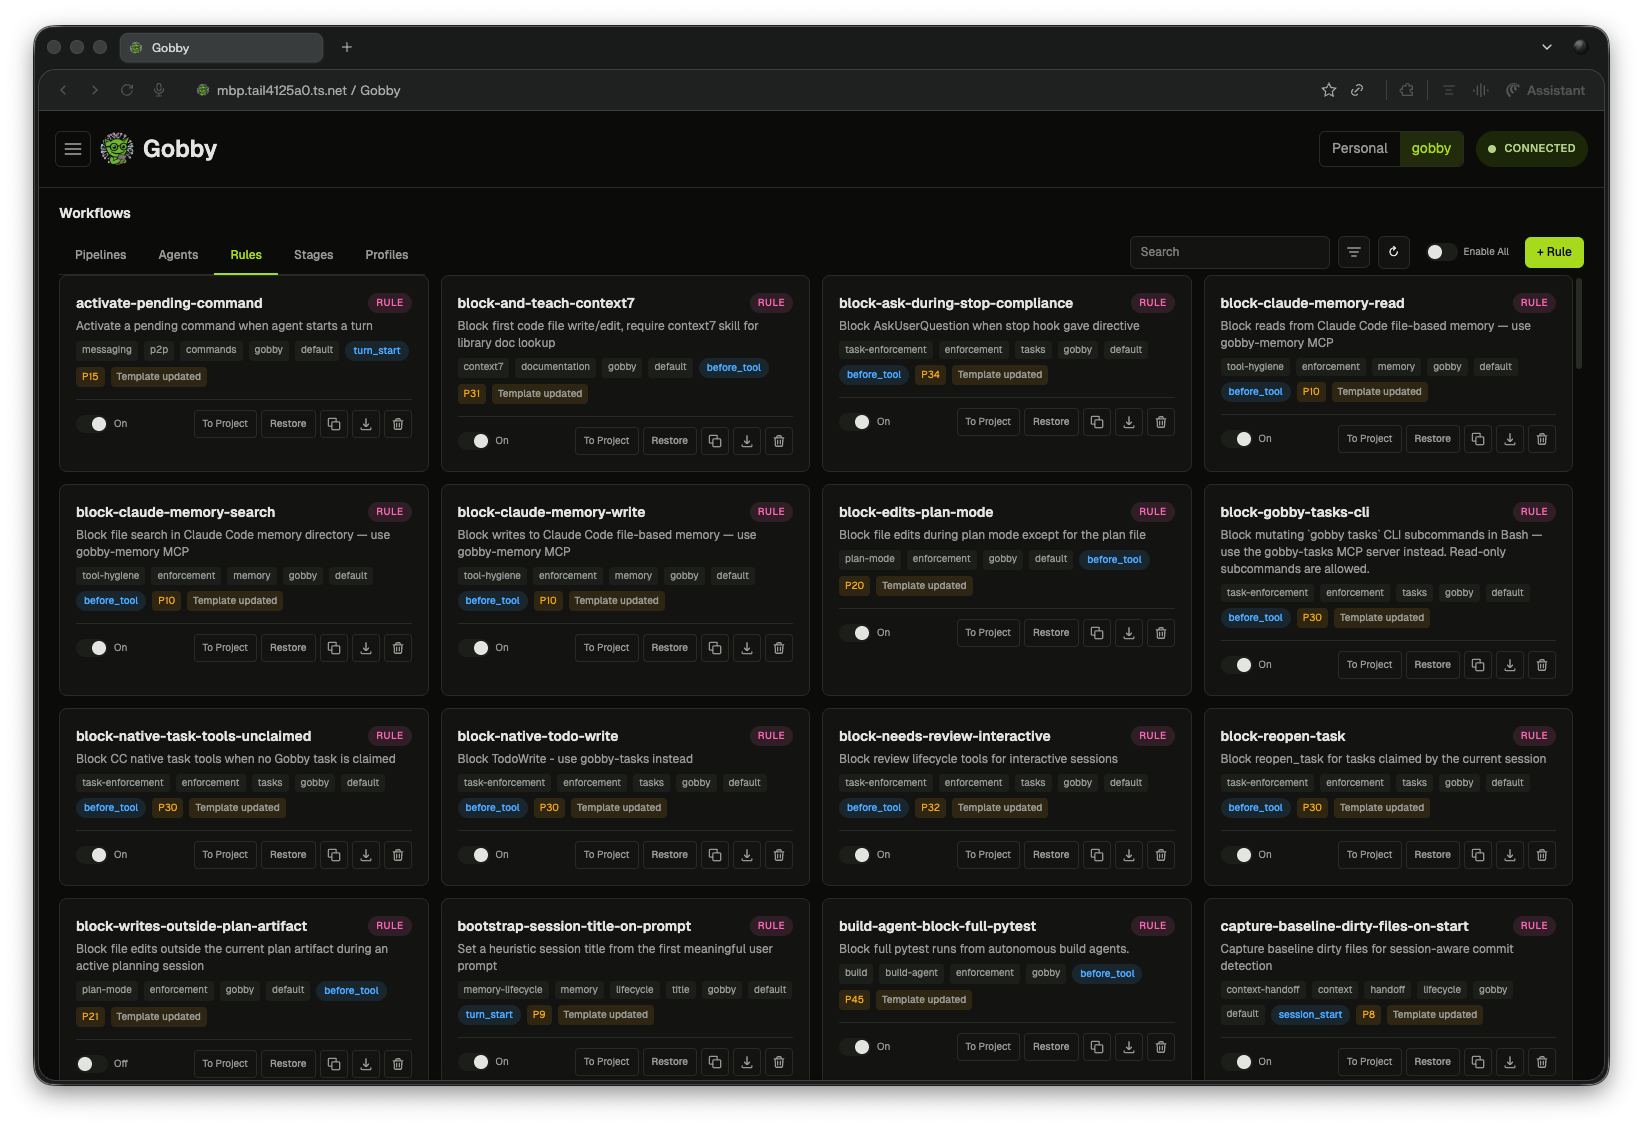Click the browser address bar URL
Viewport: 1643px width, 1127px height.
[309, 90]
